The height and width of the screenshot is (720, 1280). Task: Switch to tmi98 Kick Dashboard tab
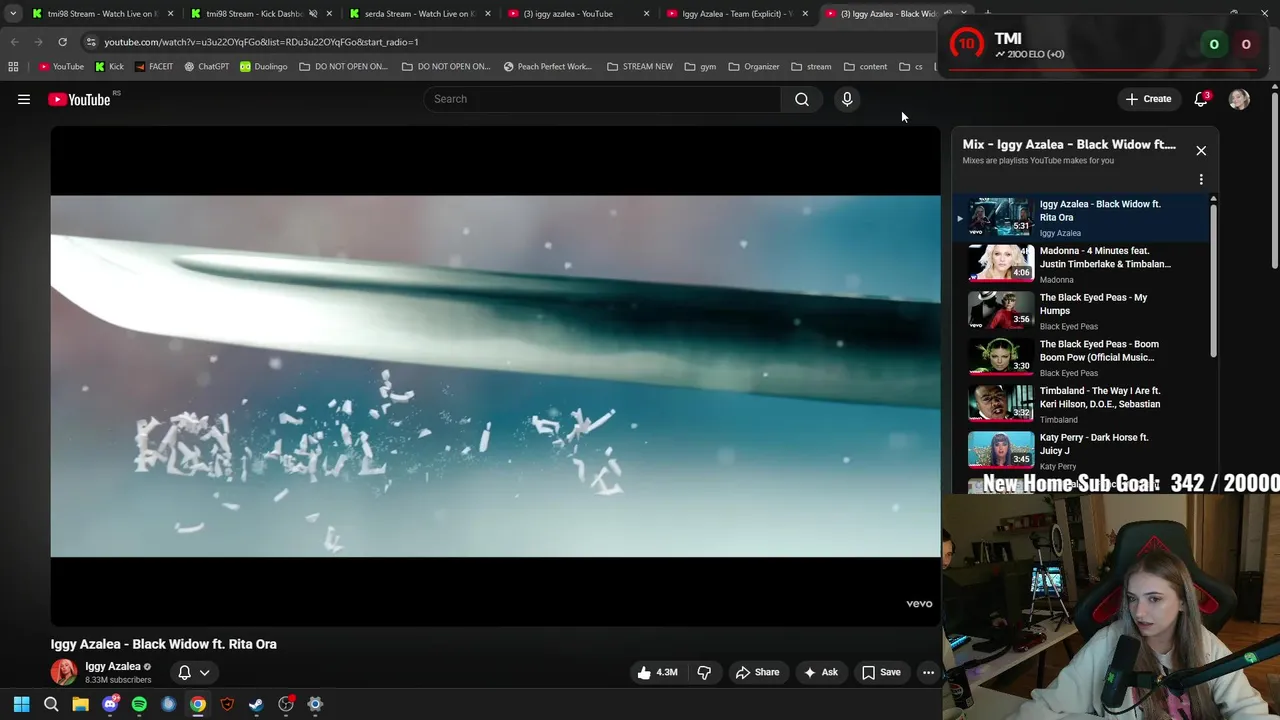pos(260,14)
